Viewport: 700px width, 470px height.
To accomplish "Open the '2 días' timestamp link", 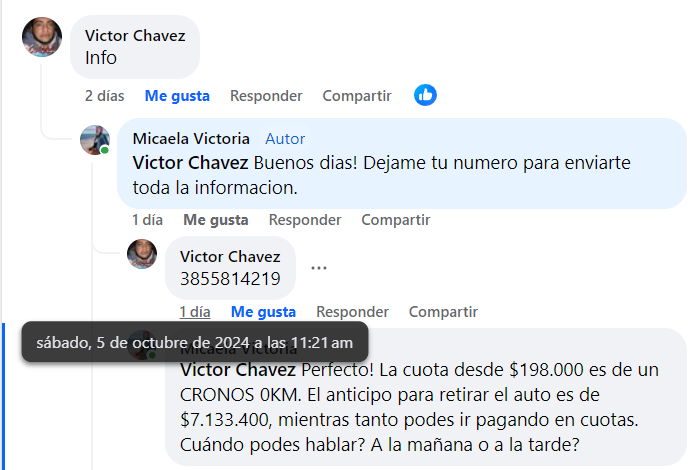I will pos(104,96).
